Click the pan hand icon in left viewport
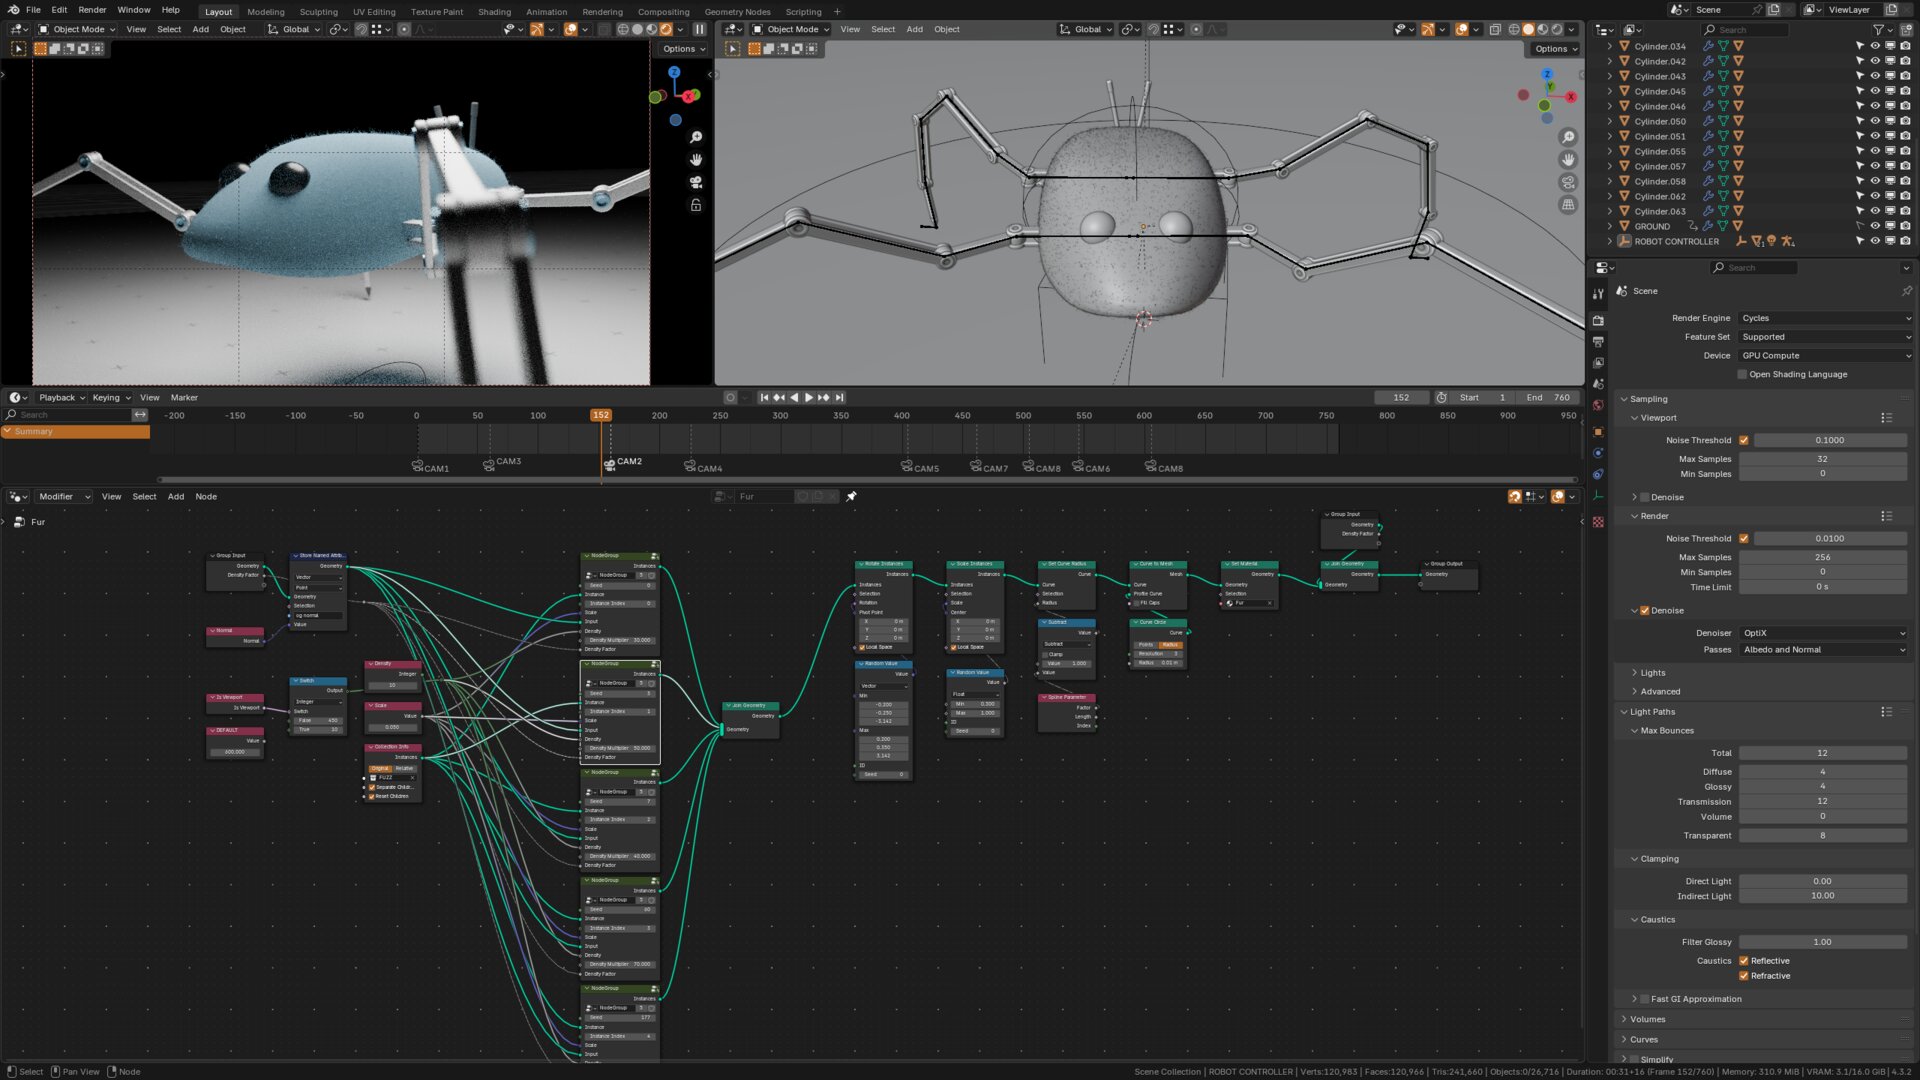The image size is (1920, 1080). click(x=696, y=160)
